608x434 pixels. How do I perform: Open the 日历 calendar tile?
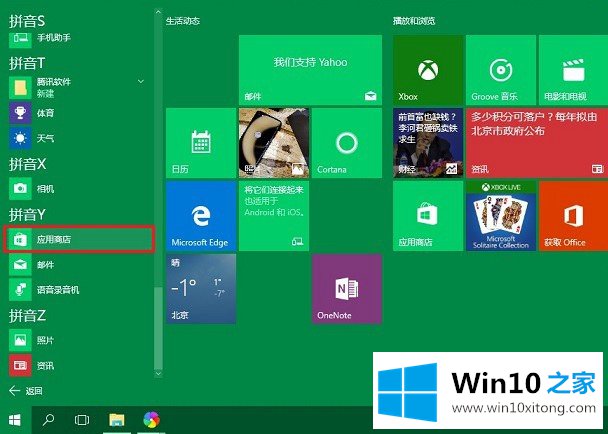click(x=201, y=143)
